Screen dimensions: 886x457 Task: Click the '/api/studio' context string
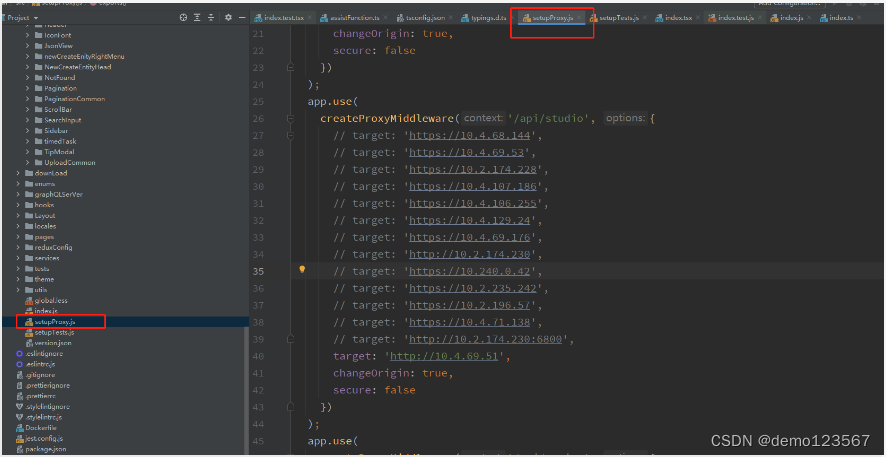tap(551, 119)
